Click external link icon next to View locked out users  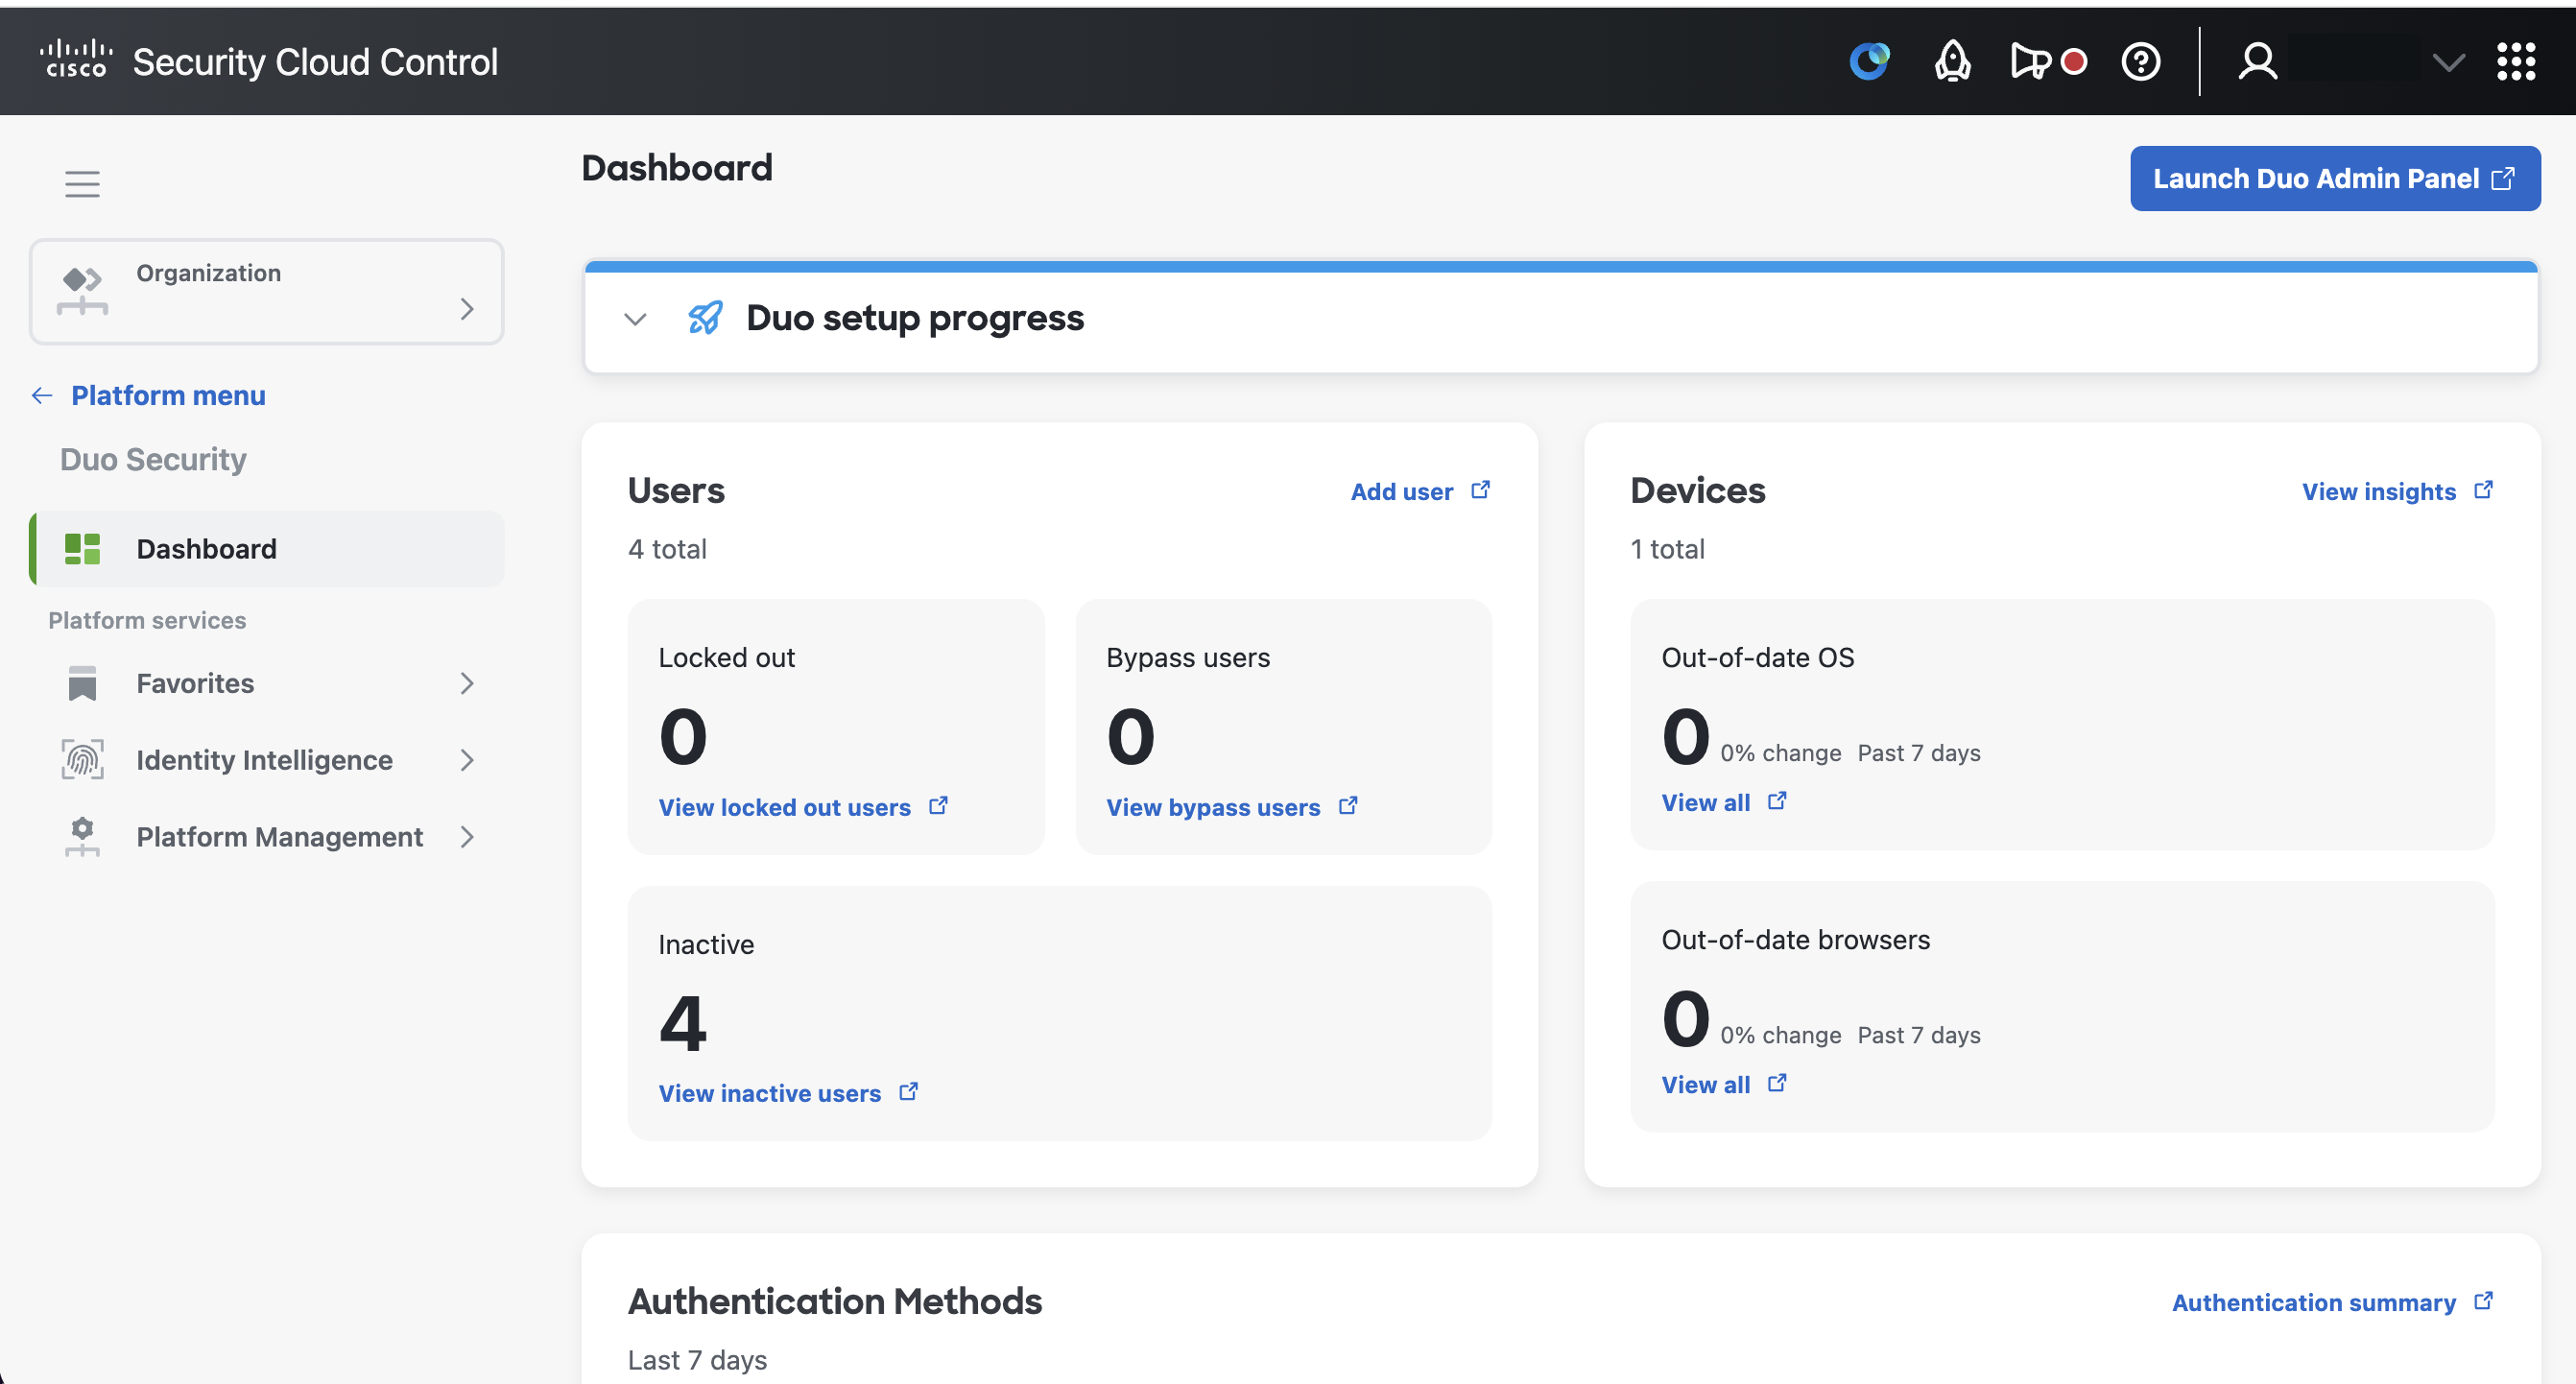(938, 806)
